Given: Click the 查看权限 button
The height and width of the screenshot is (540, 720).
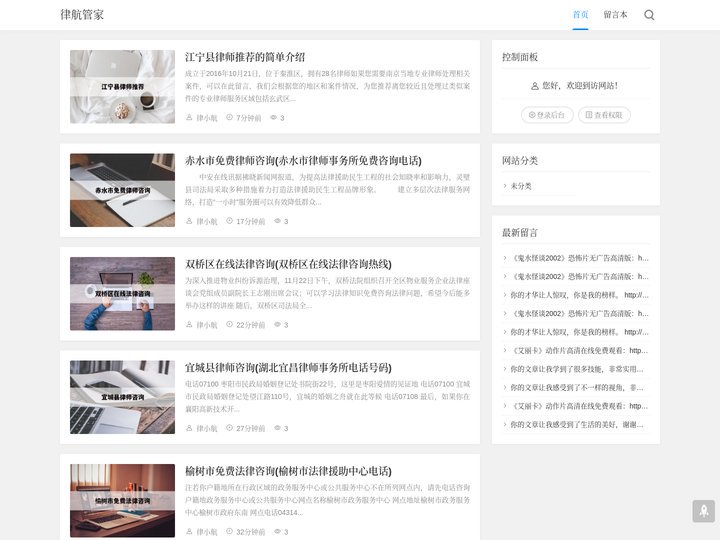Looking at the screenshot, I should (x=604, y=115).
